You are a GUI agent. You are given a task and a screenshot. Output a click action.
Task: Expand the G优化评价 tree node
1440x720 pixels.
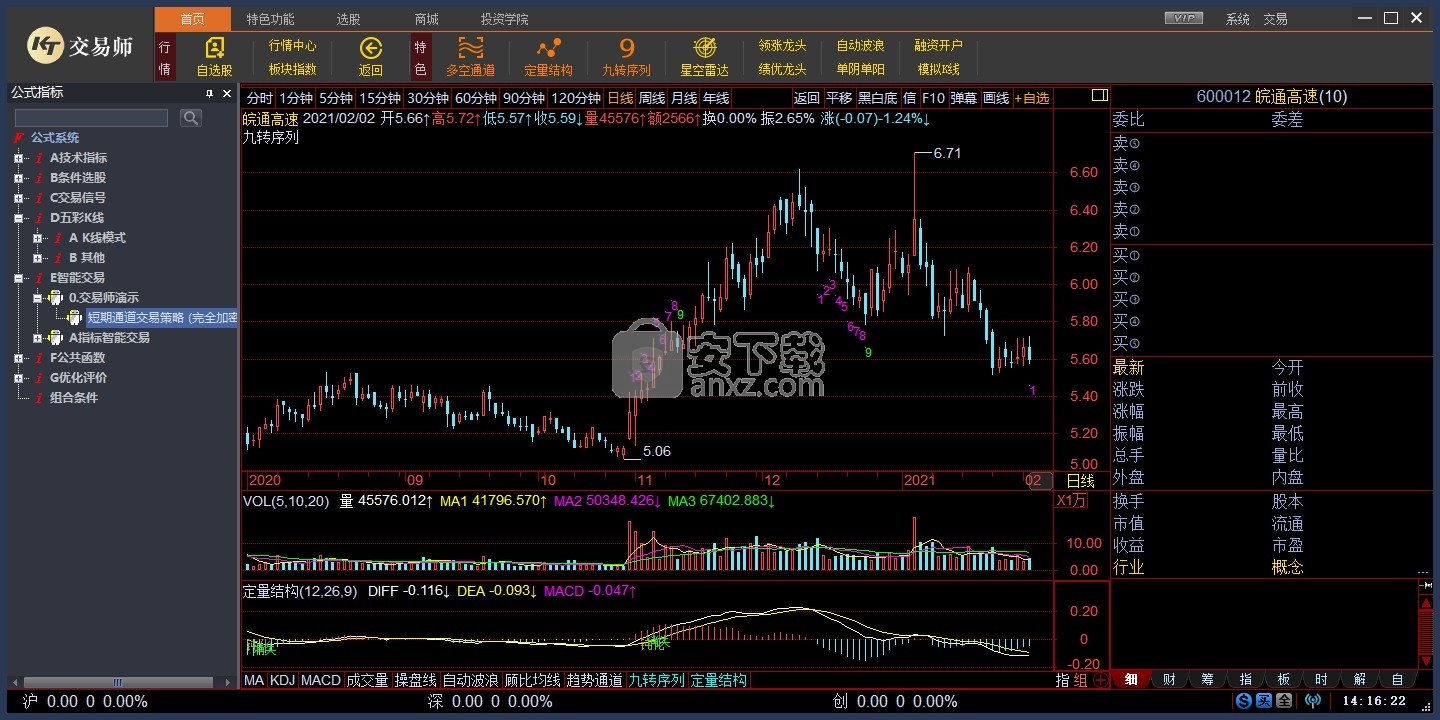click(18, 378)
